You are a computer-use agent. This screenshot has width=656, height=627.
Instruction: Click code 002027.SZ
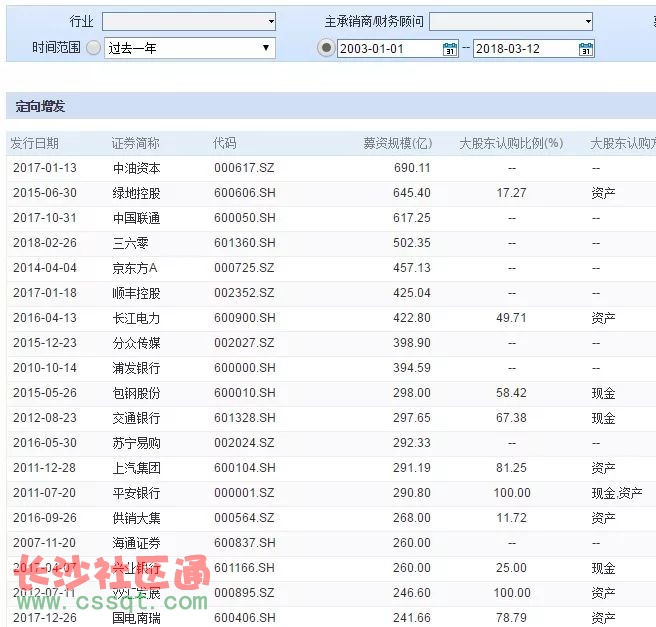coord(244,343)
